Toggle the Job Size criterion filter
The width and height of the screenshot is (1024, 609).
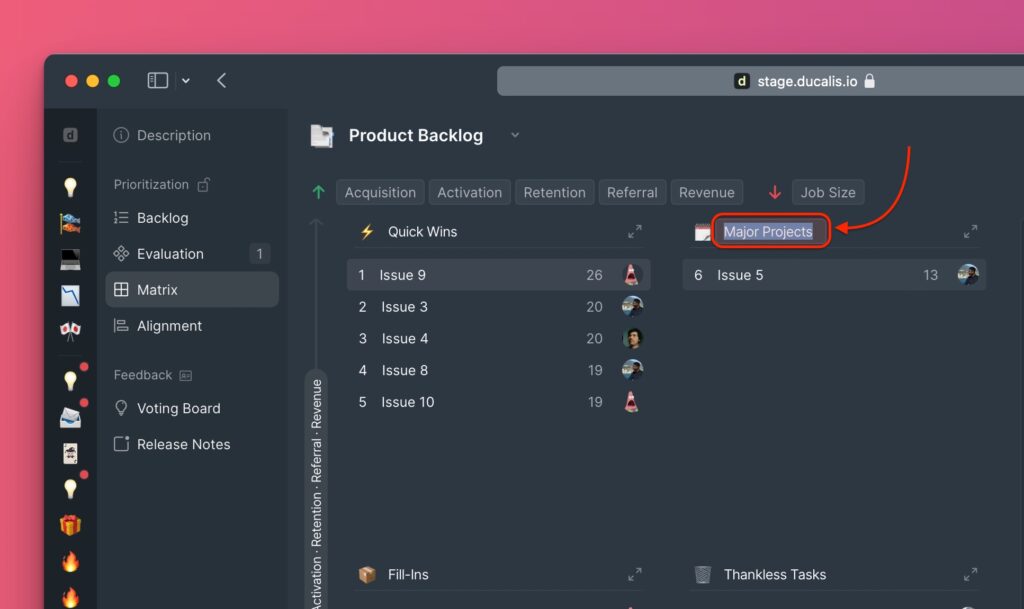828,193
